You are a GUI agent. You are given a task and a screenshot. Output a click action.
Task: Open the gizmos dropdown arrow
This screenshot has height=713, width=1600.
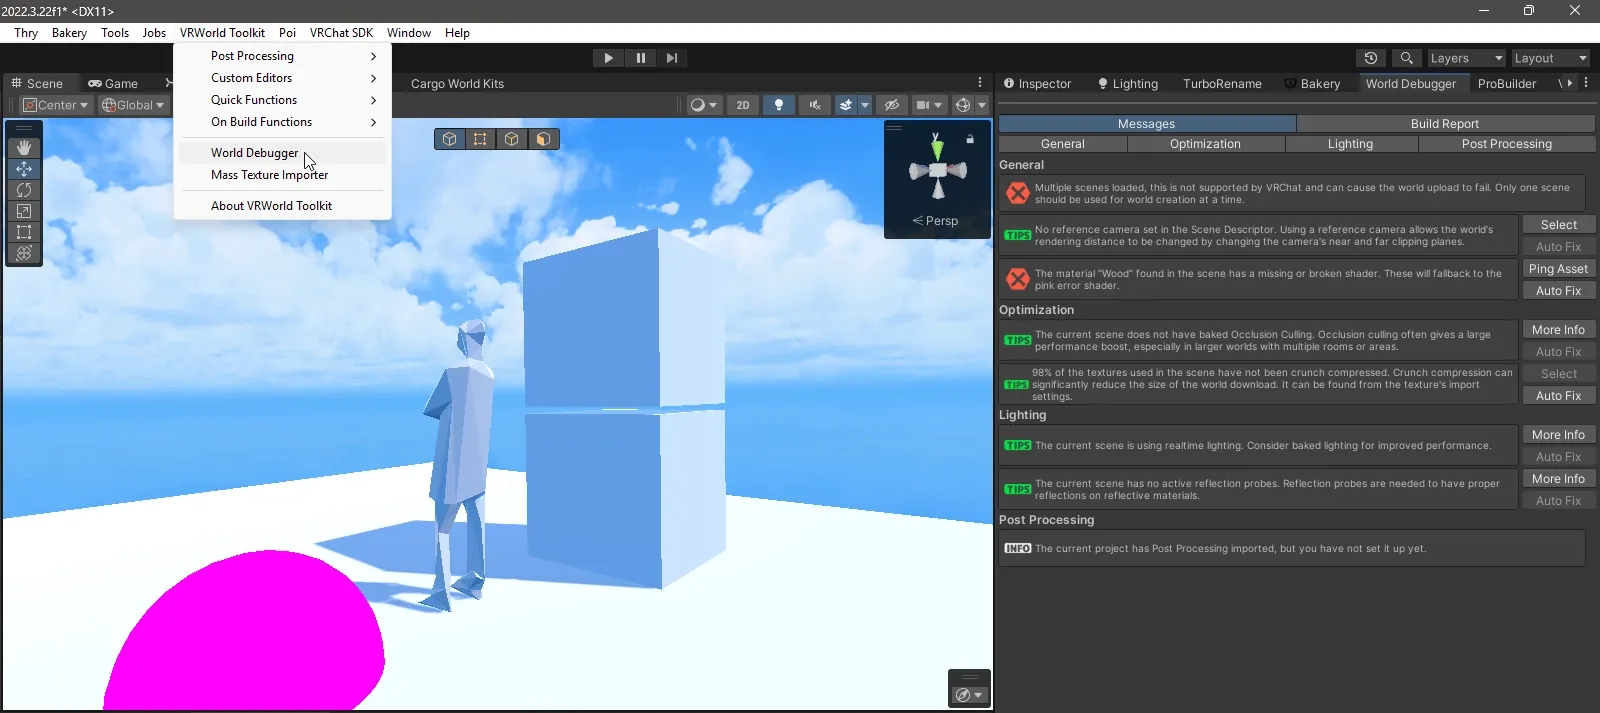pyautogui.click(x=982, y=105)
